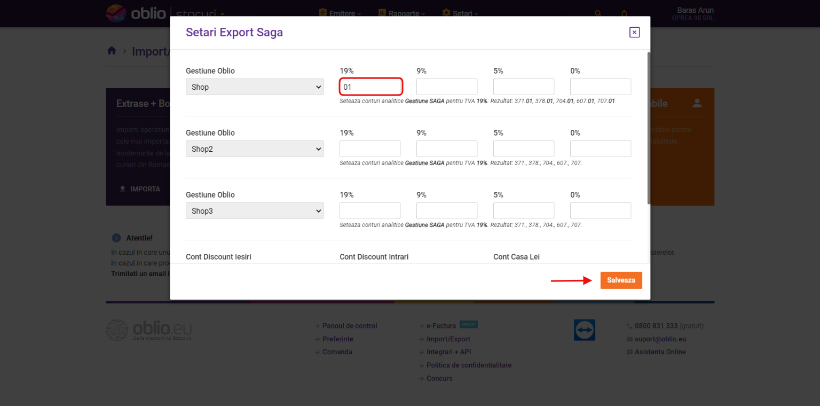Open the Integrari + API footer link
This screenshot has width=820, height=406.
pyautogui.click(x=449, y=352)
